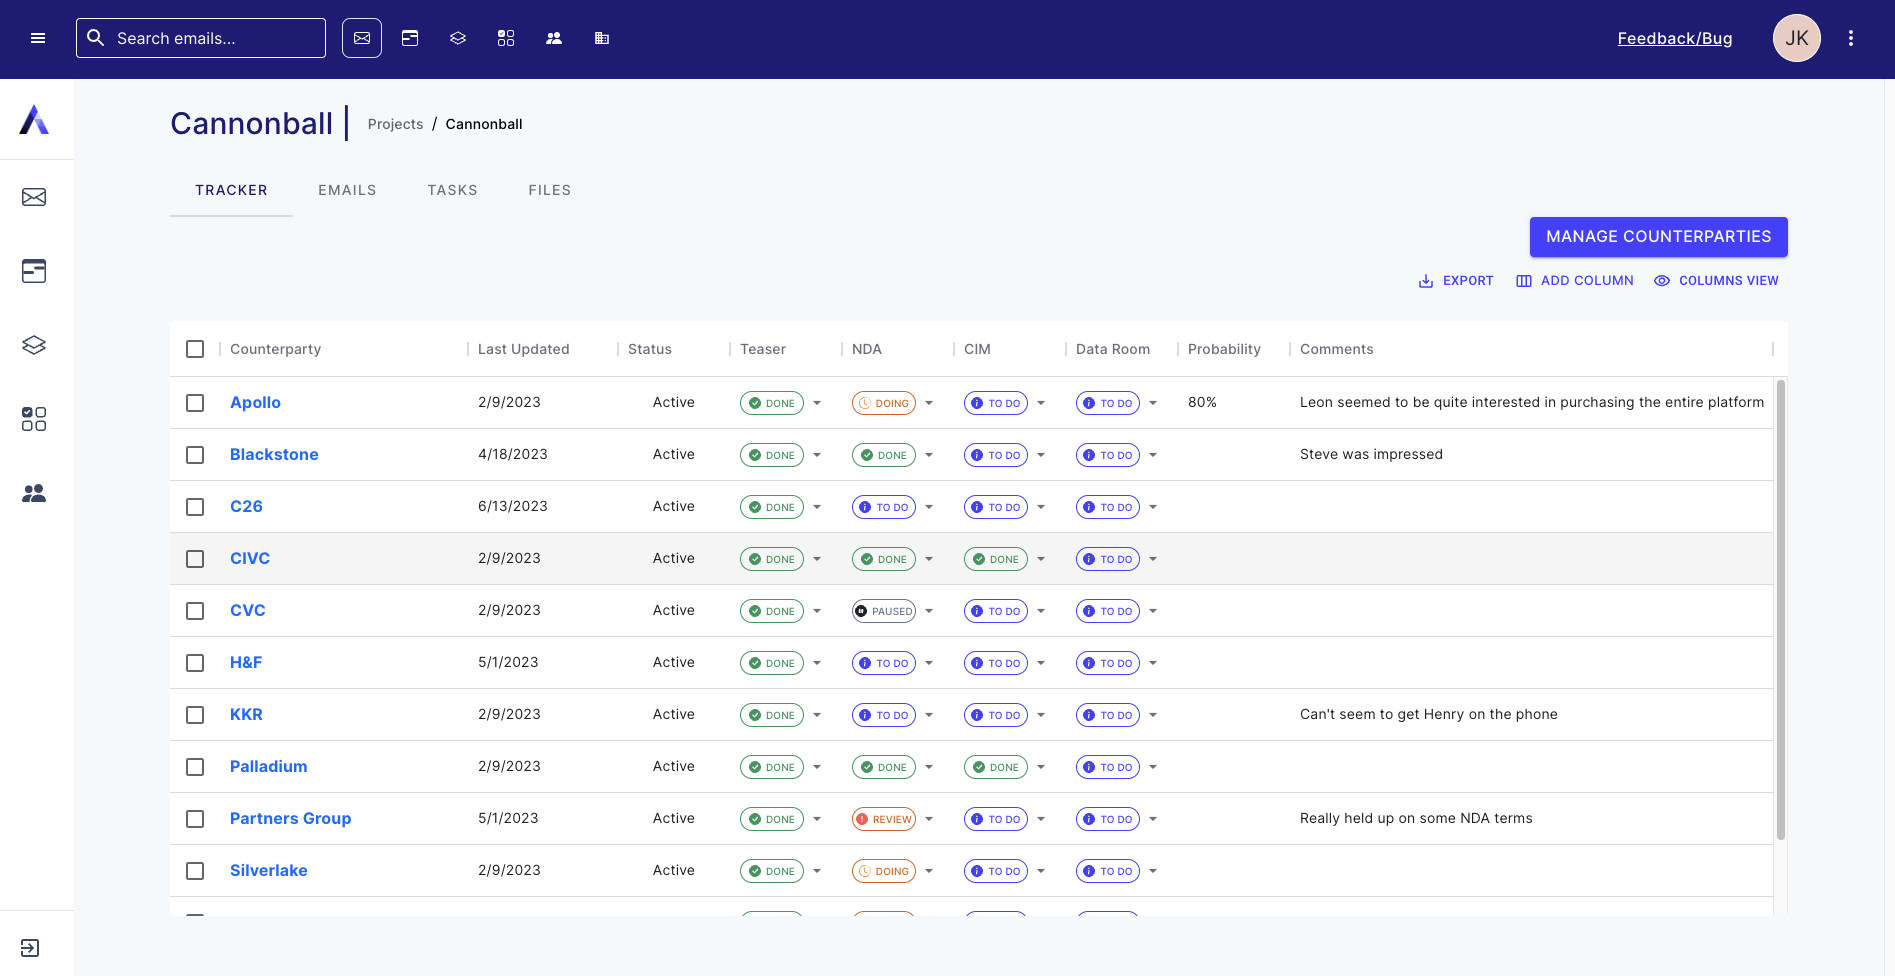This screenshot has height=976, width=1895.
Task: Click KKR's Data Room TO DO badge
Action: point(1108,715)
